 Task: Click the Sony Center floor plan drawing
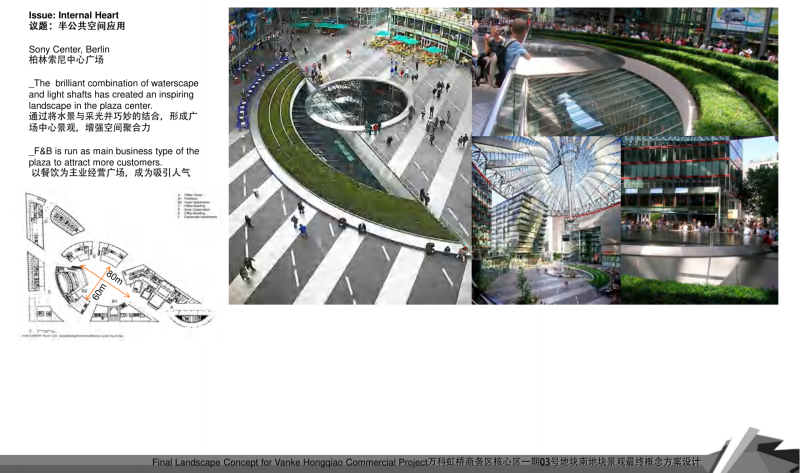pos(119,259)
